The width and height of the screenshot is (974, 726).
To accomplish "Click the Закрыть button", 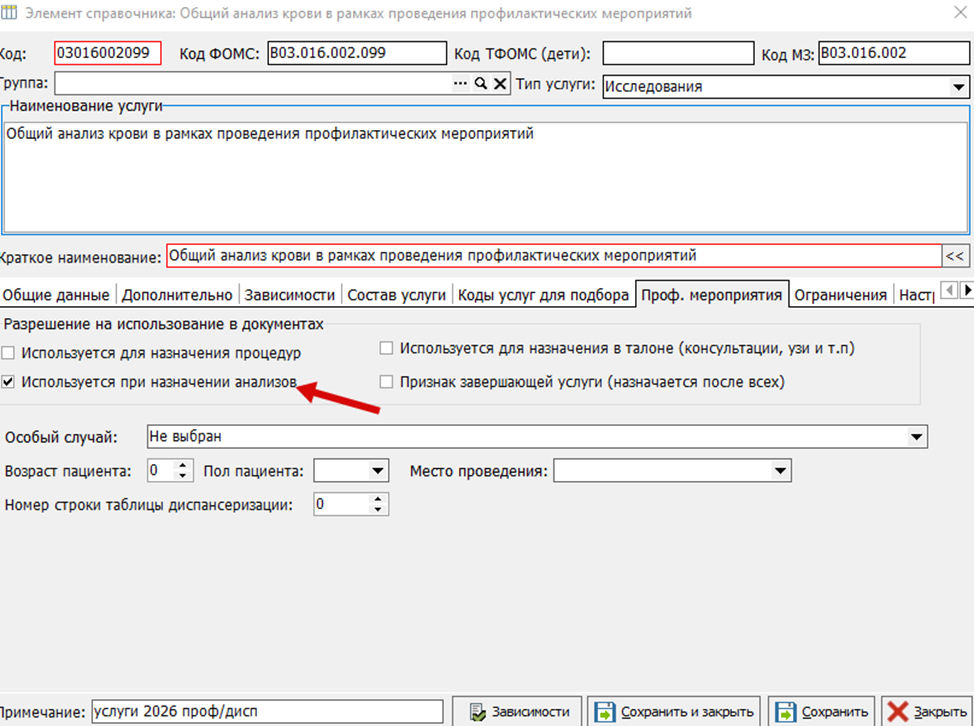I will click(927, 712).
